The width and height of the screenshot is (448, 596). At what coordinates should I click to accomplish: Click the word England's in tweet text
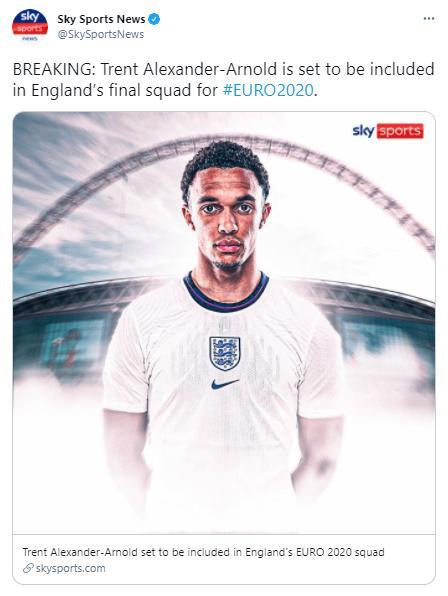[68, 90]
